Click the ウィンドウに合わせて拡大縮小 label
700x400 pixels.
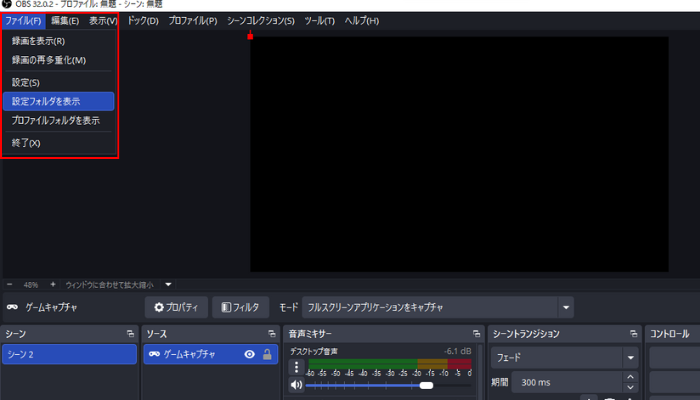pyautogui.click(x=109, y=285)
